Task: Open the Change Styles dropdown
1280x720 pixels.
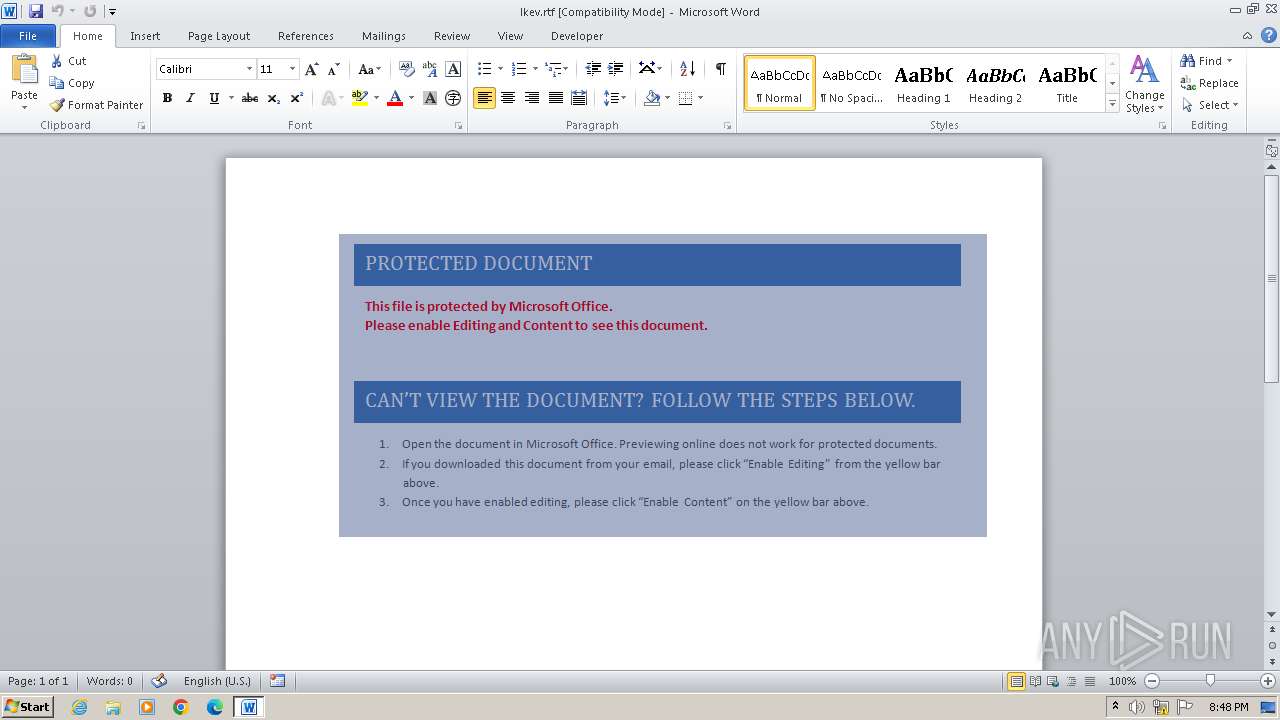Action: coord(1145,84)
